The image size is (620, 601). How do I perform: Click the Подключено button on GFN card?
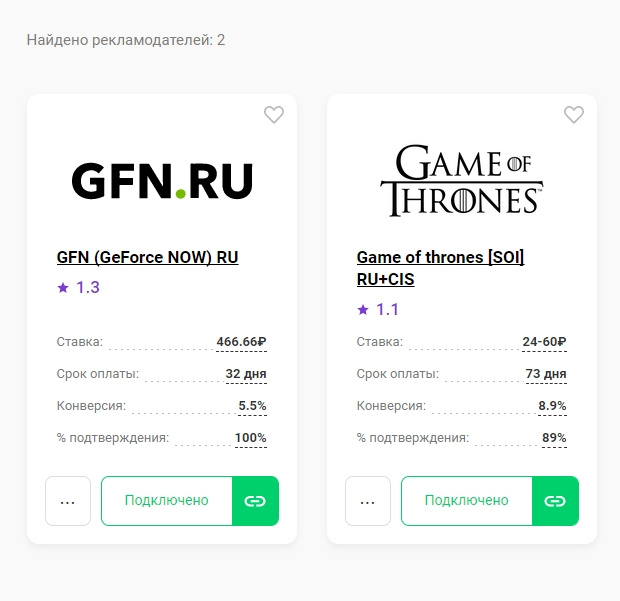coord(167,501)
